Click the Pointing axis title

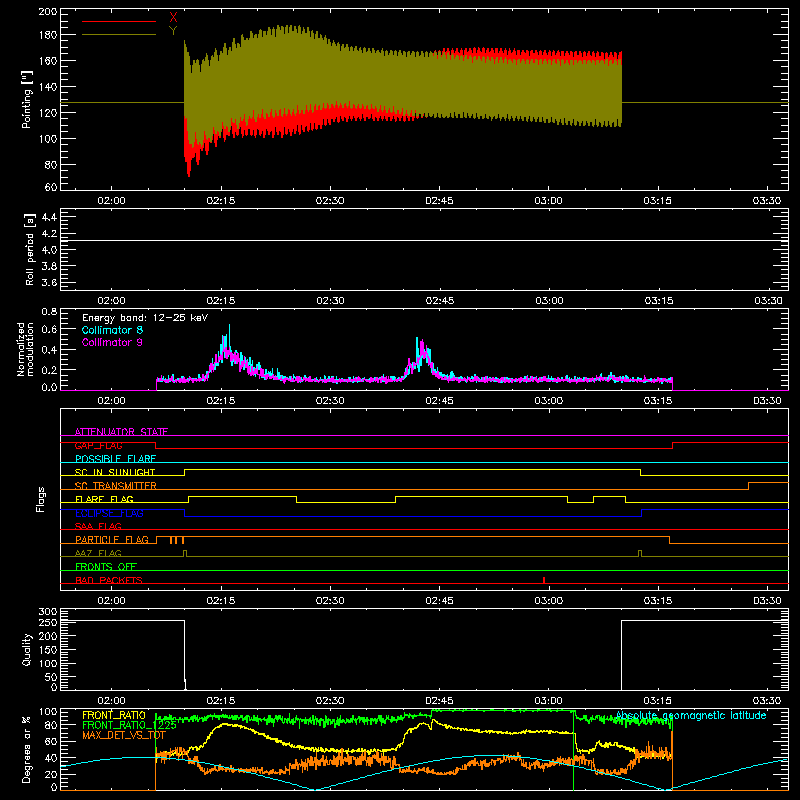coord(27,99)
